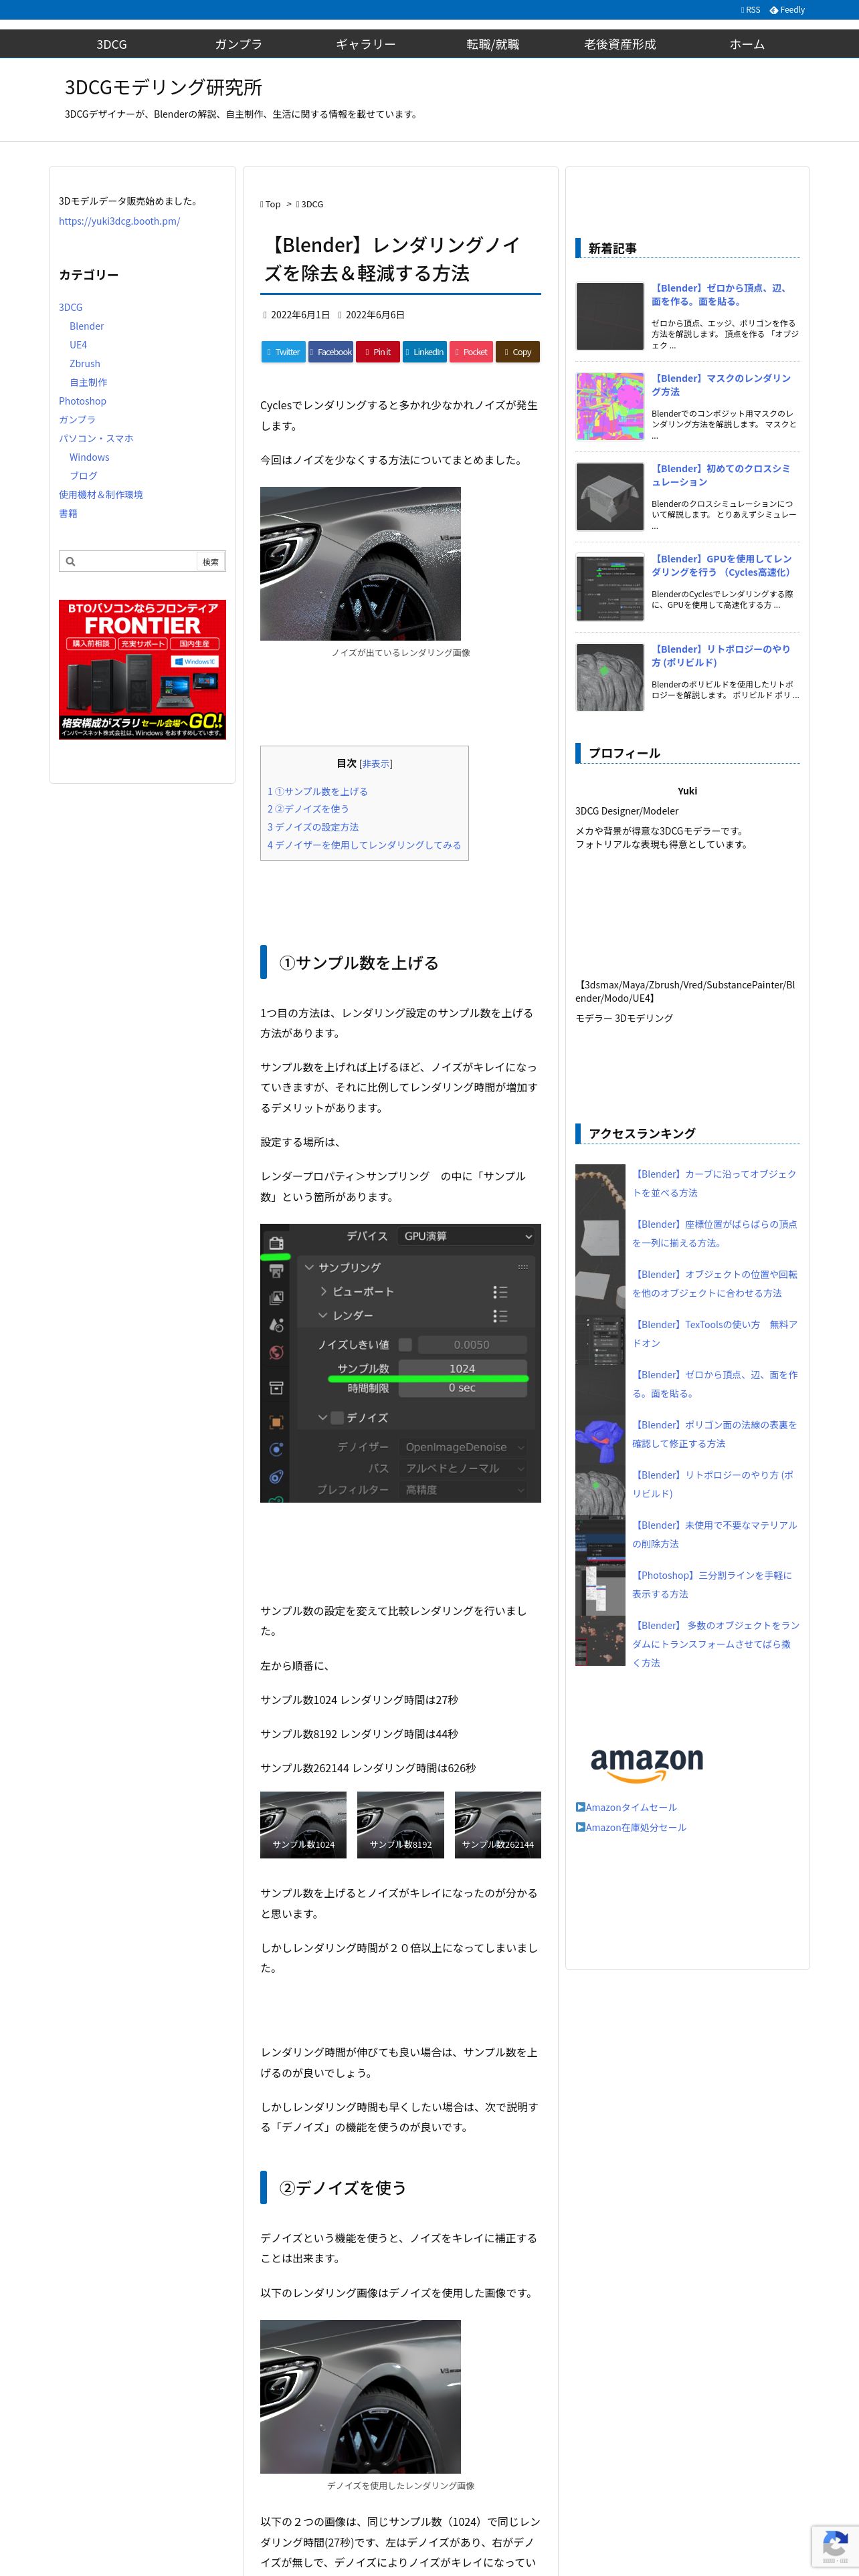Click the FRONTIER BTO PC banner ad
The width and height of the screenshot is (859, 2576).
pos(142,669)
